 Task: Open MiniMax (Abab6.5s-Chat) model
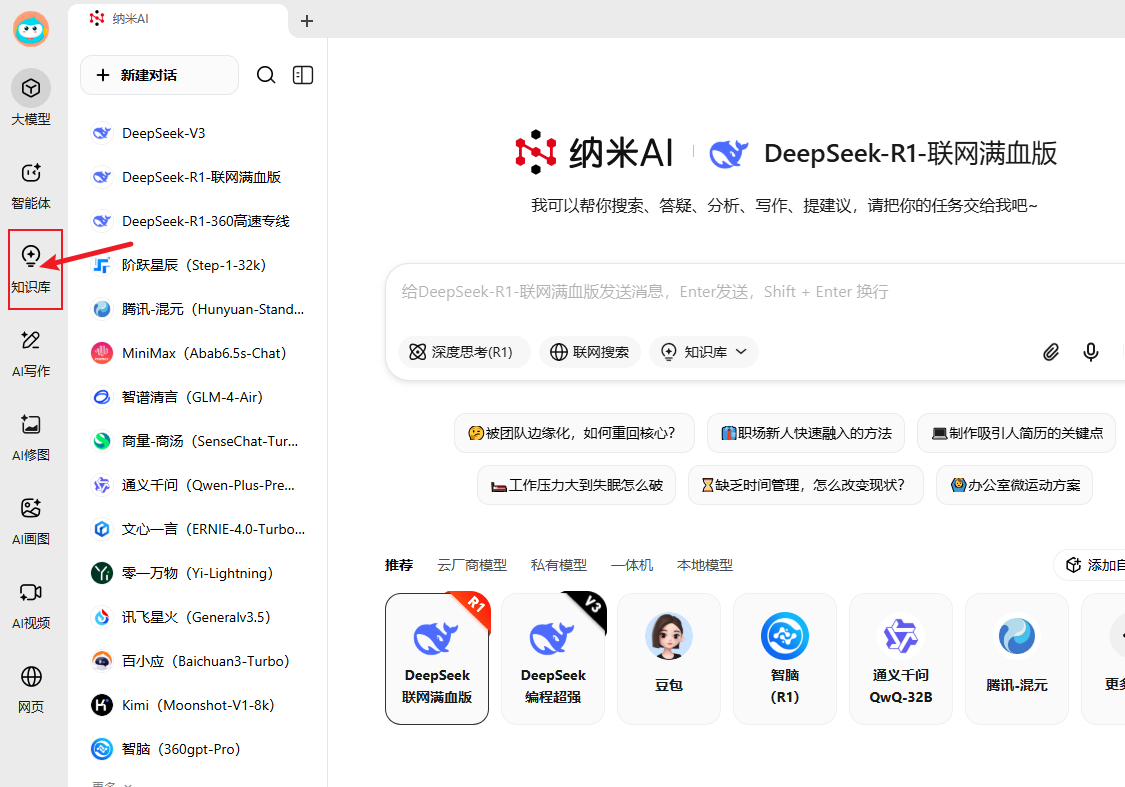tap(199, 353)
